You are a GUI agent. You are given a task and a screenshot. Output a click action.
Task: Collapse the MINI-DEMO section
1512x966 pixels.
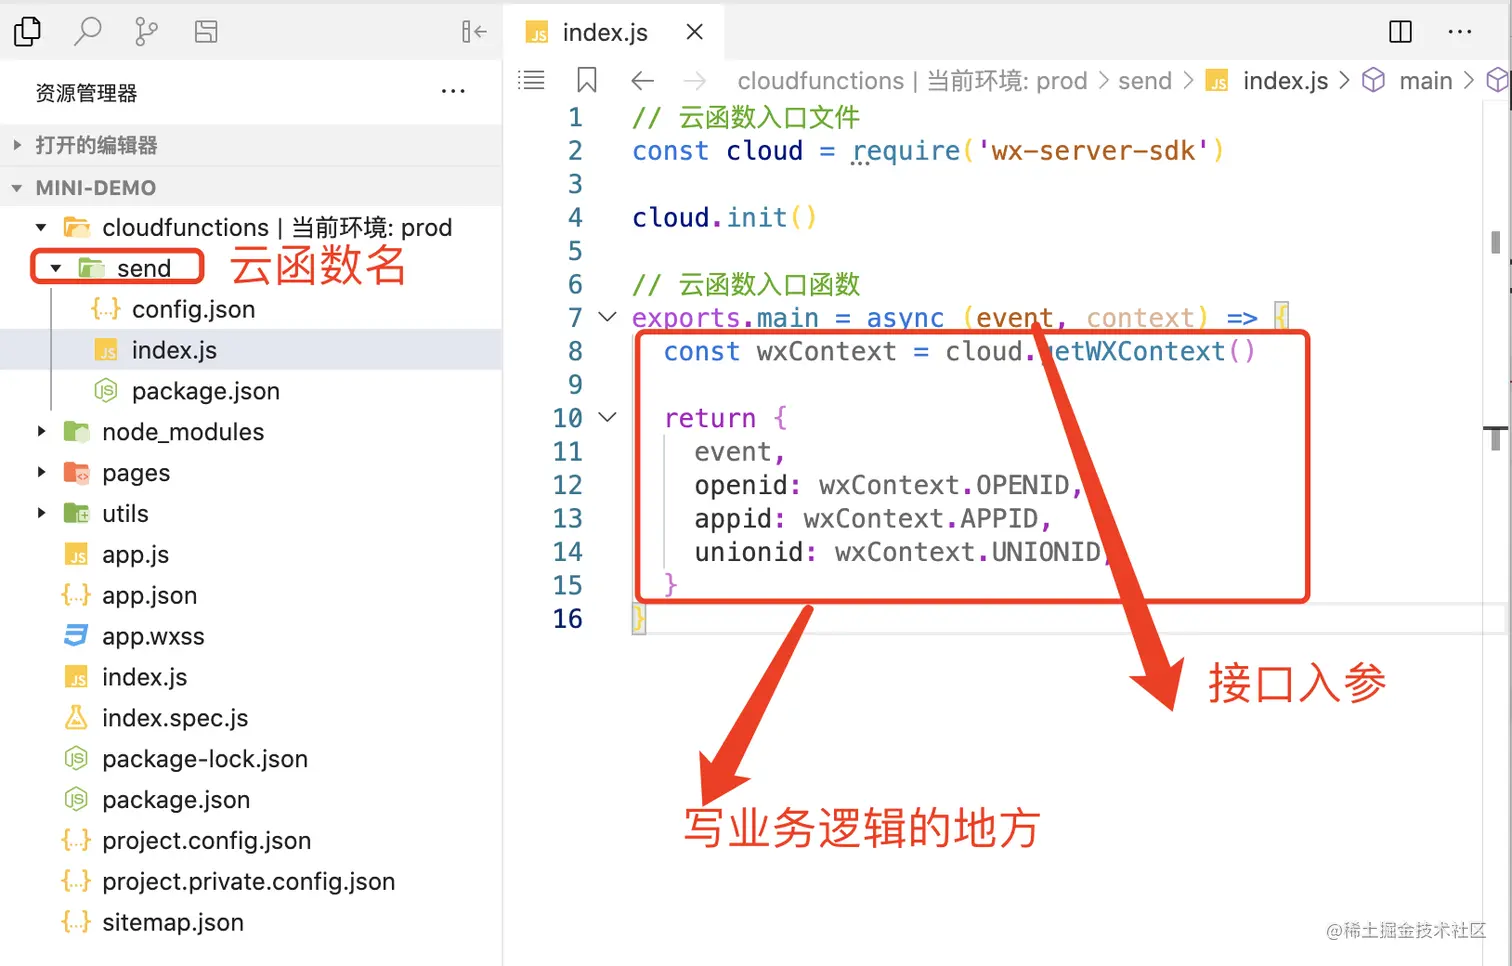click(251, 187)
